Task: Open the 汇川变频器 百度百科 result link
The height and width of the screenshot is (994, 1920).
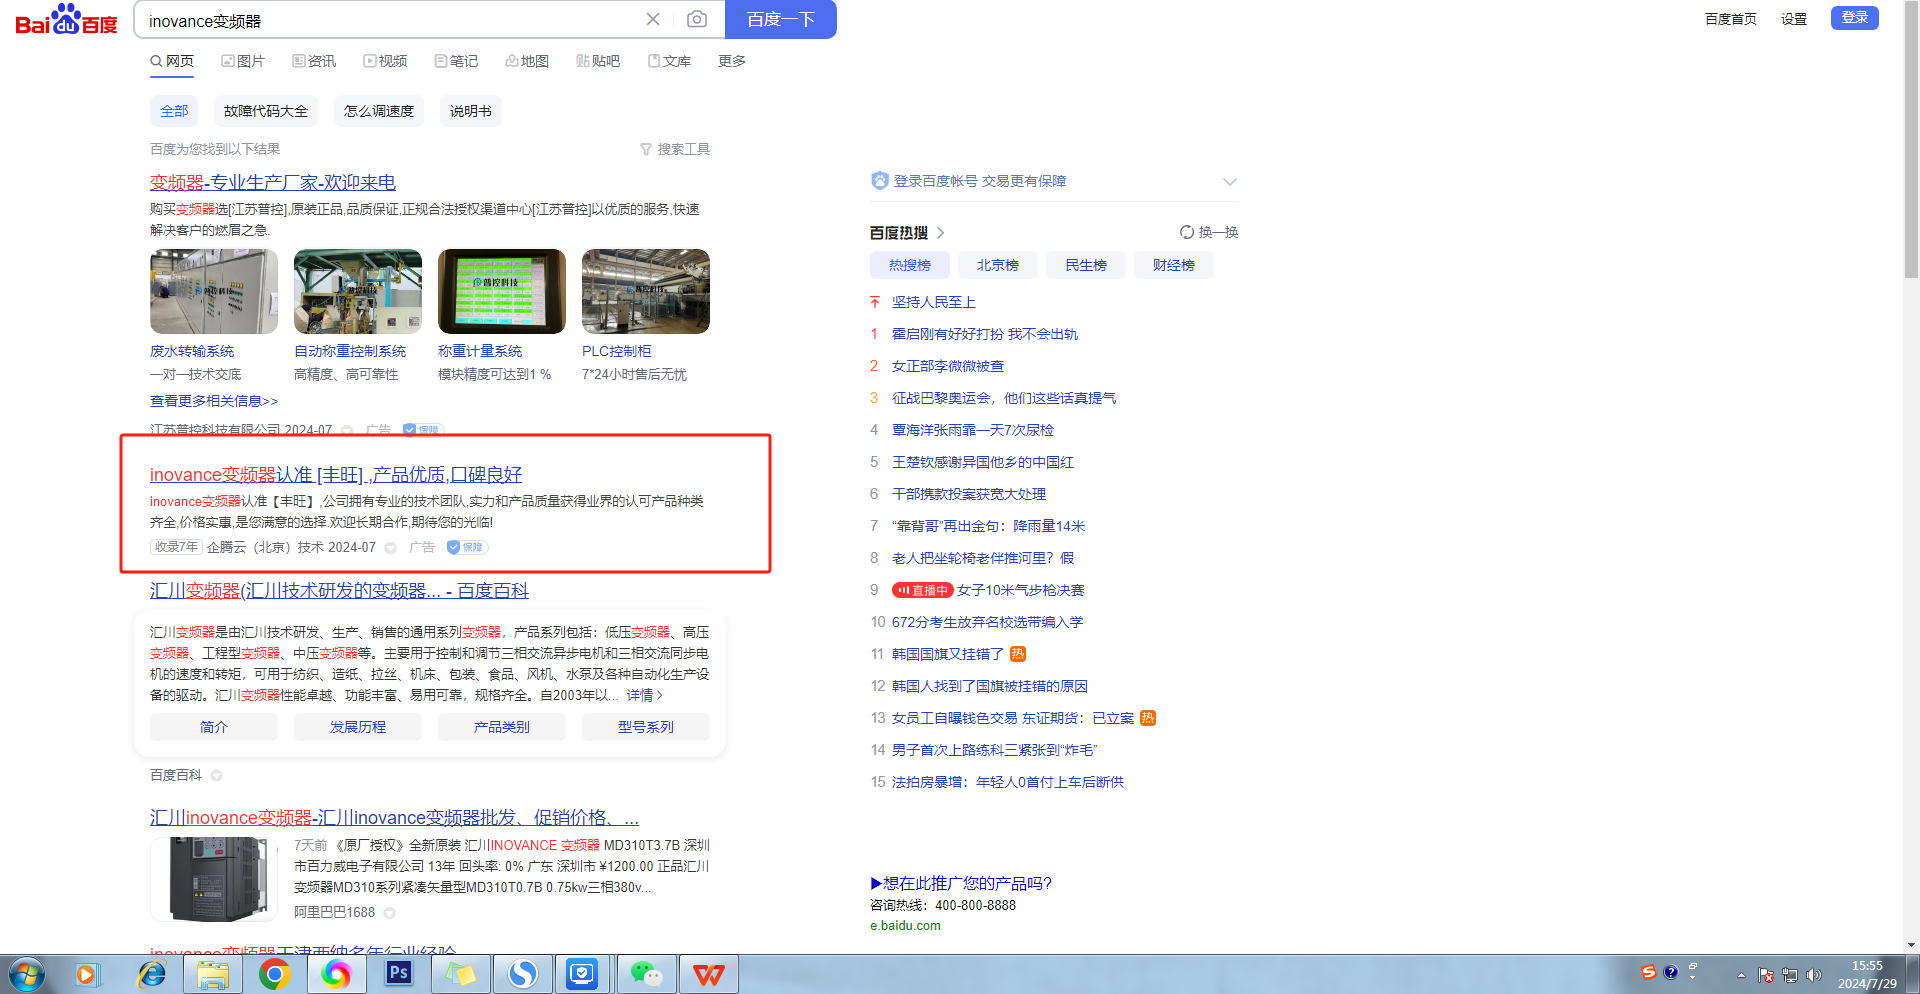Action: (x=339, y=590)
